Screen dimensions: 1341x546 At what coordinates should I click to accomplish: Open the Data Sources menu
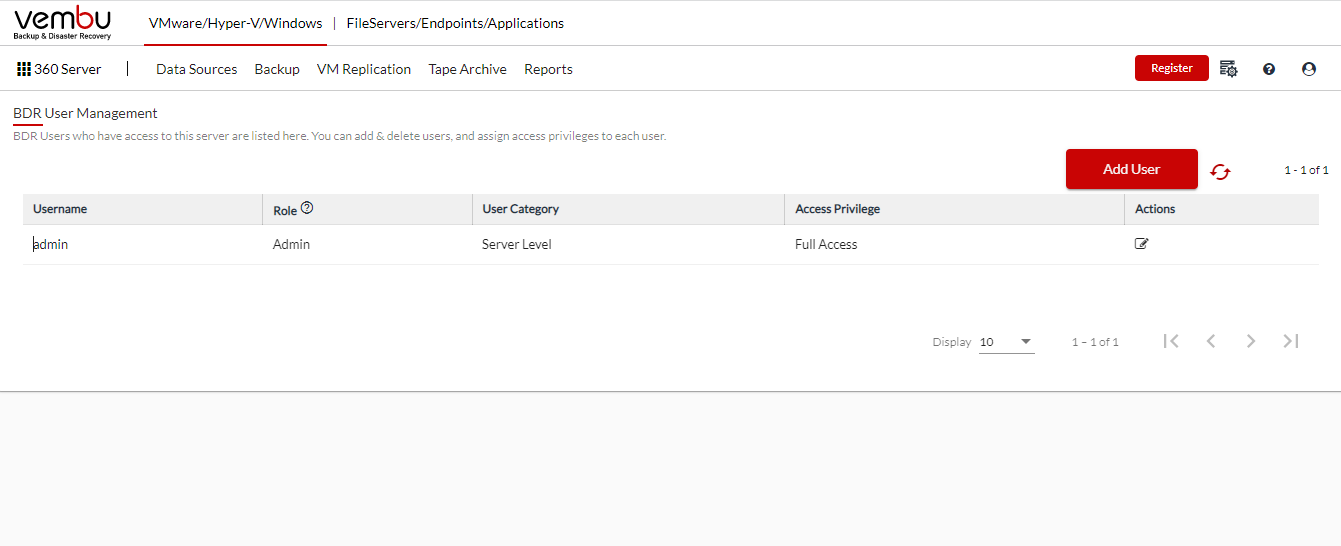point(197,69)
